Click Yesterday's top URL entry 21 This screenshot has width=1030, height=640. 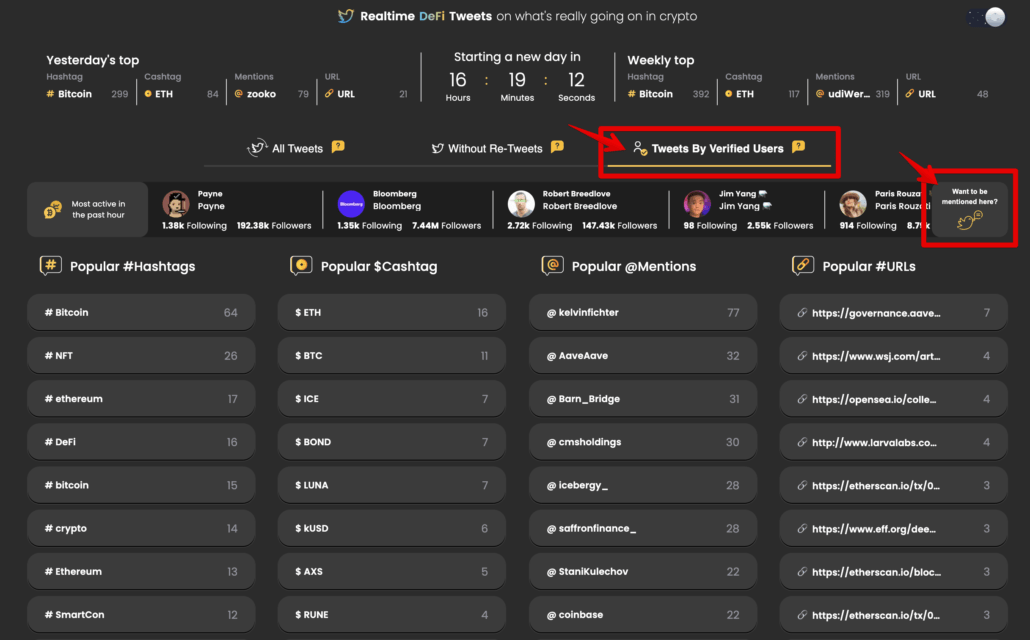click(366, 94)
